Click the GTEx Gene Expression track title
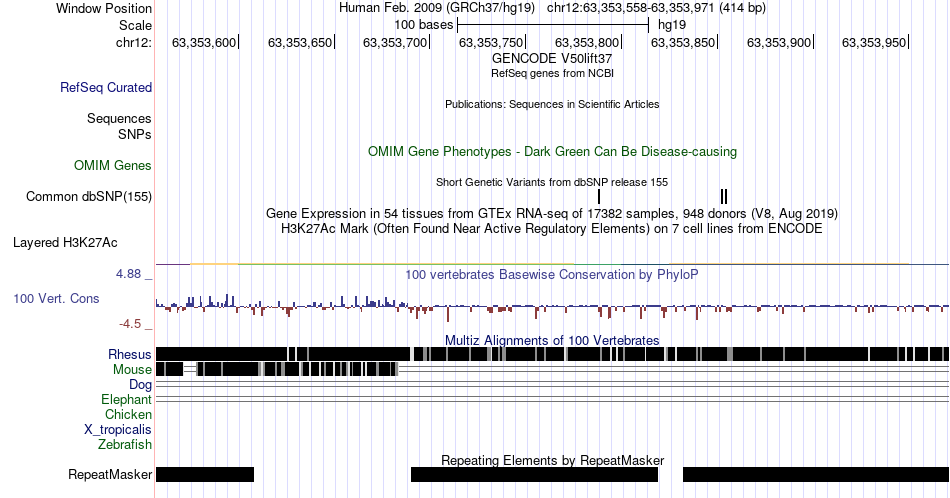 pos(552,213)
